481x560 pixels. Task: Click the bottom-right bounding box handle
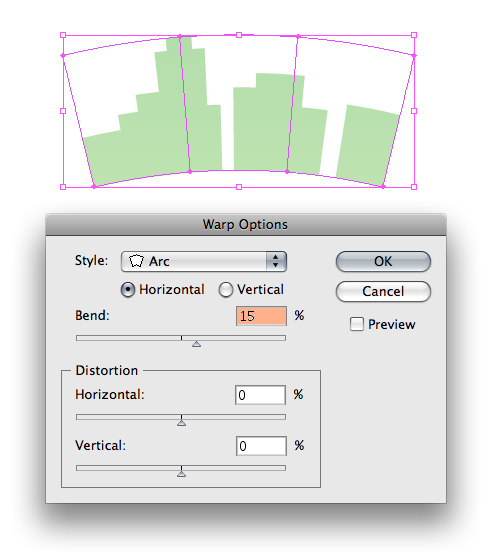414,187
